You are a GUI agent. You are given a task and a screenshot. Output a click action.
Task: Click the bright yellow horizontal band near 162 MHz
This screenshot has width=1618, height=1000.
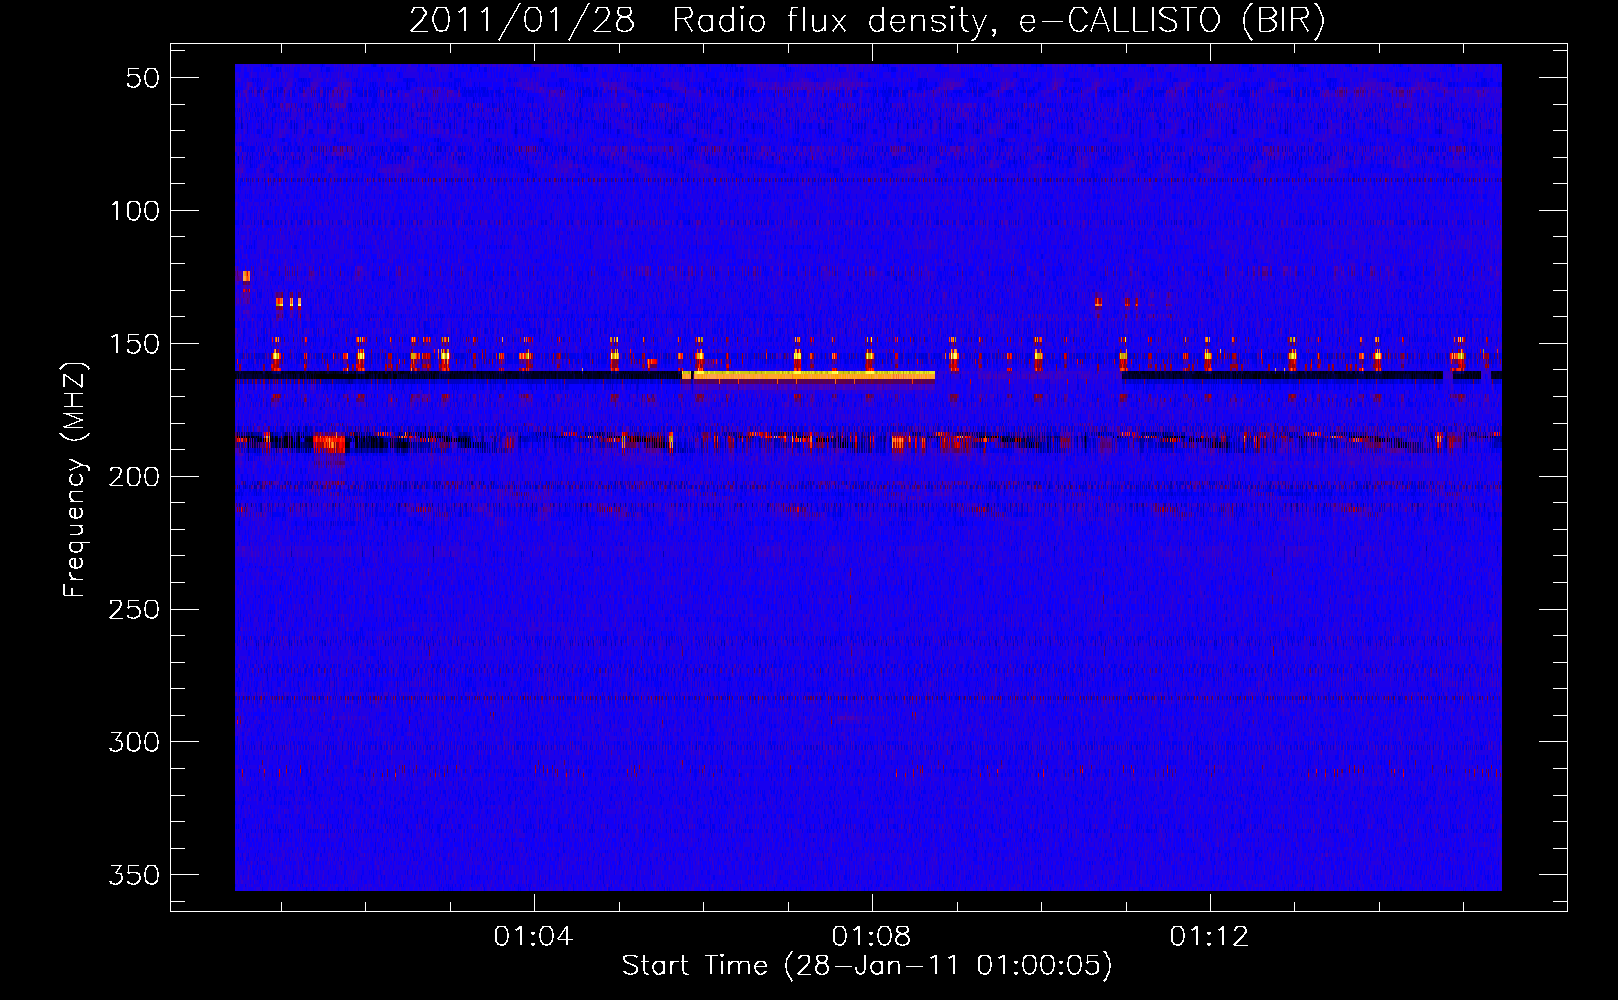pos(814,376)
